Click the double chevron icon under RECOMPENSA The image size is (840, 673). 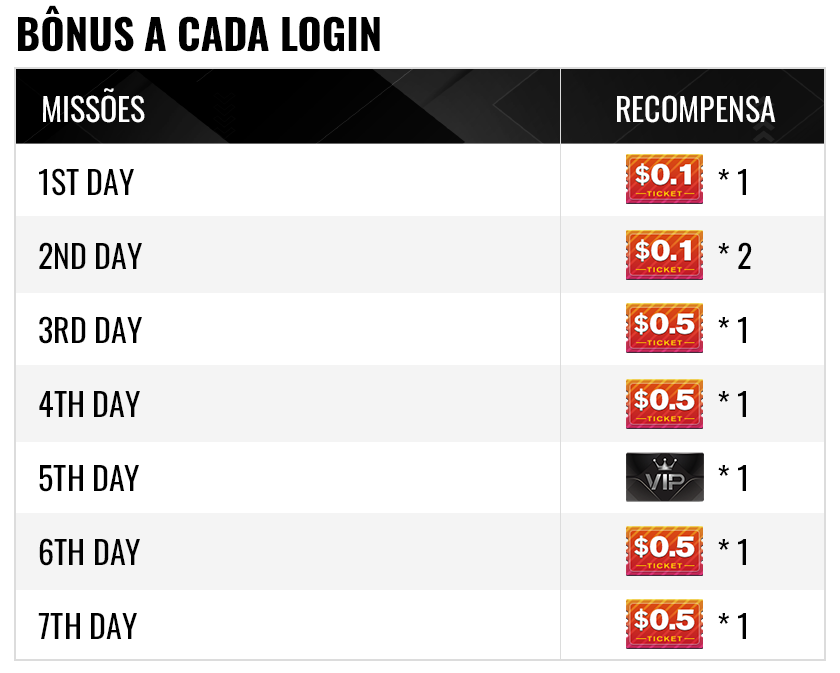click(764, 132)
